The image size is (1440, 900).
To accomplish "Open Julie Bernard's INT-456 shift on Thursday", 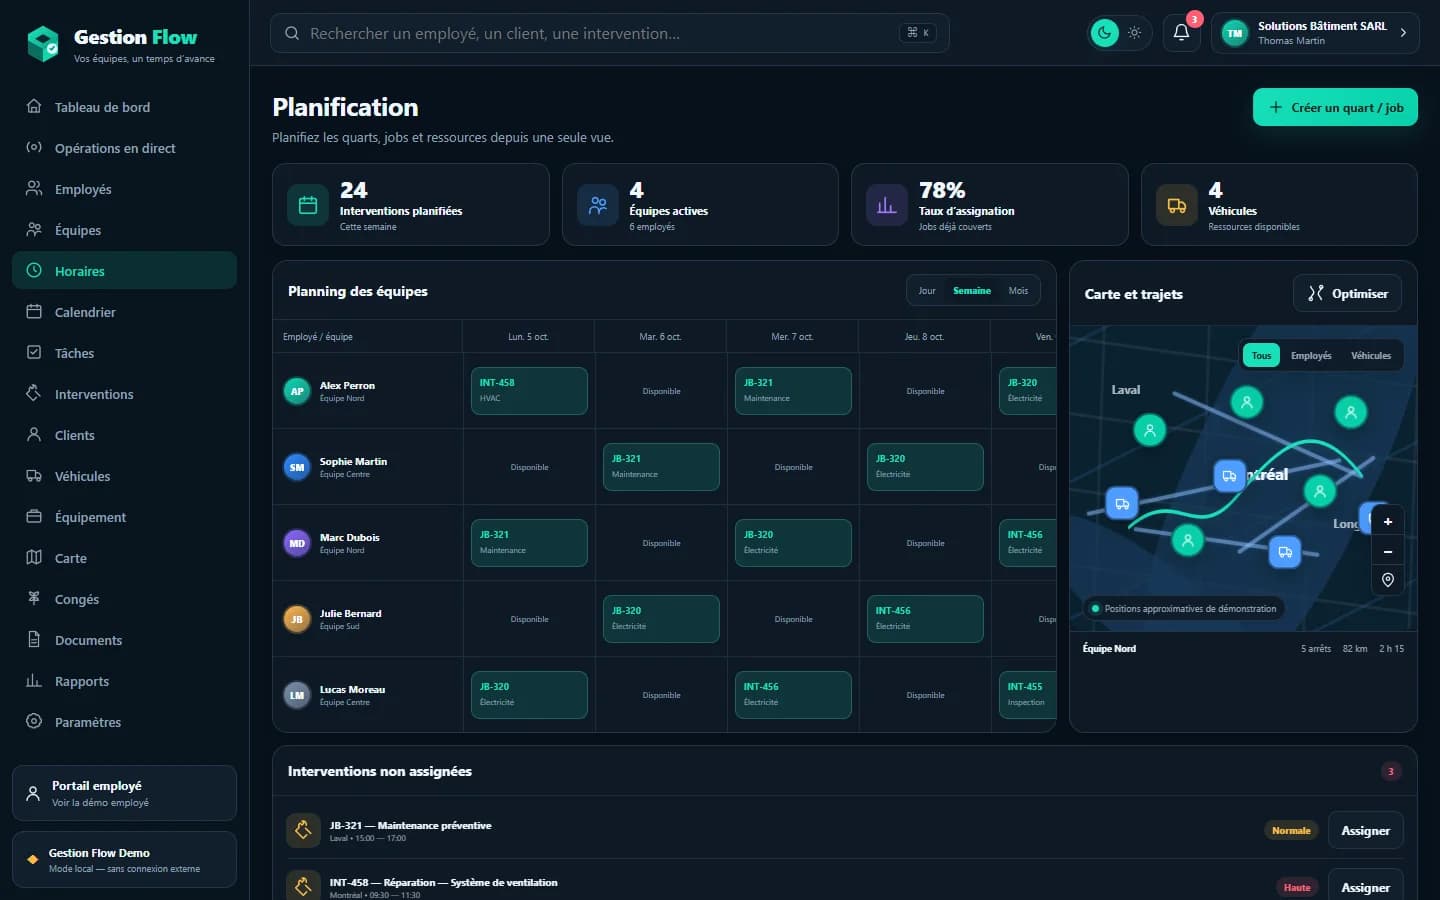I will 925,619.
